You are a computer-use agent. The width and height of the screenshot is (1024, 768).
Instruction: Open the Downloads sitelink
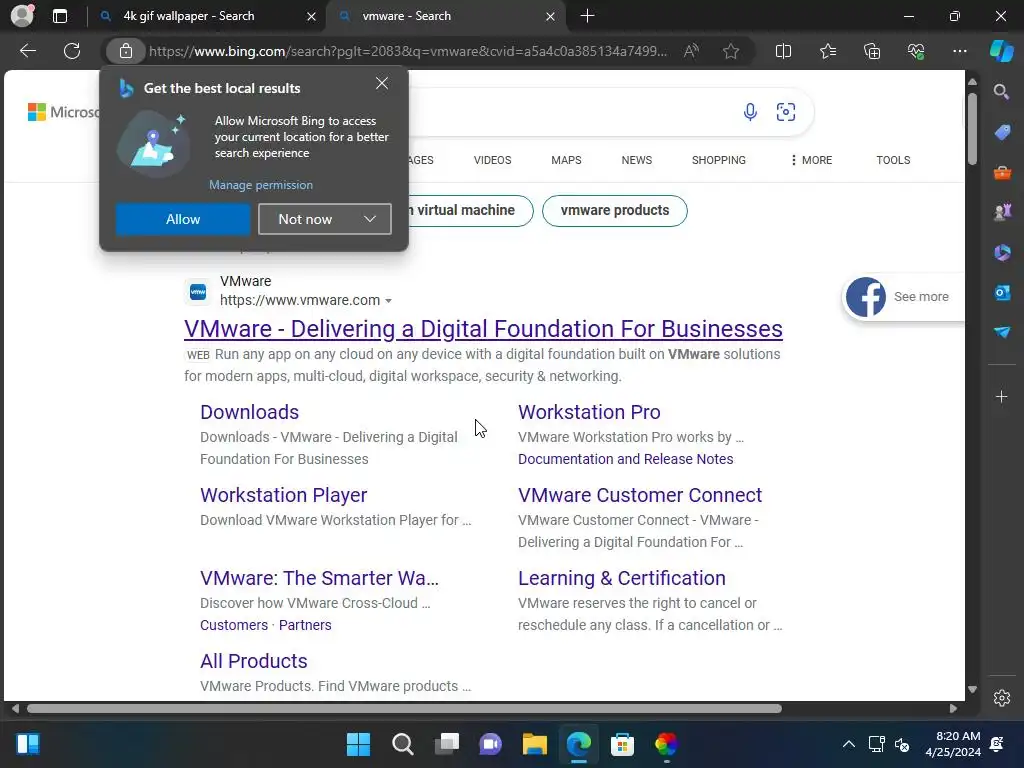pyautogui.click(x=249, y=412)
